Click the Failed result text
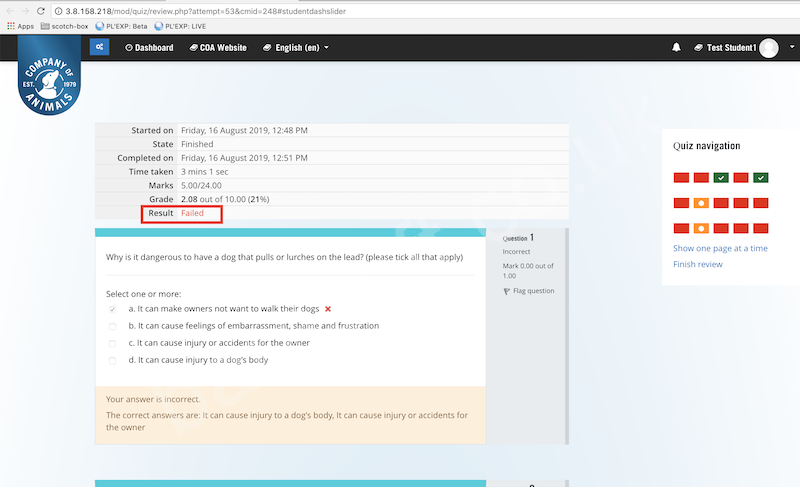 pyautogui.click(x=192, y=213)
